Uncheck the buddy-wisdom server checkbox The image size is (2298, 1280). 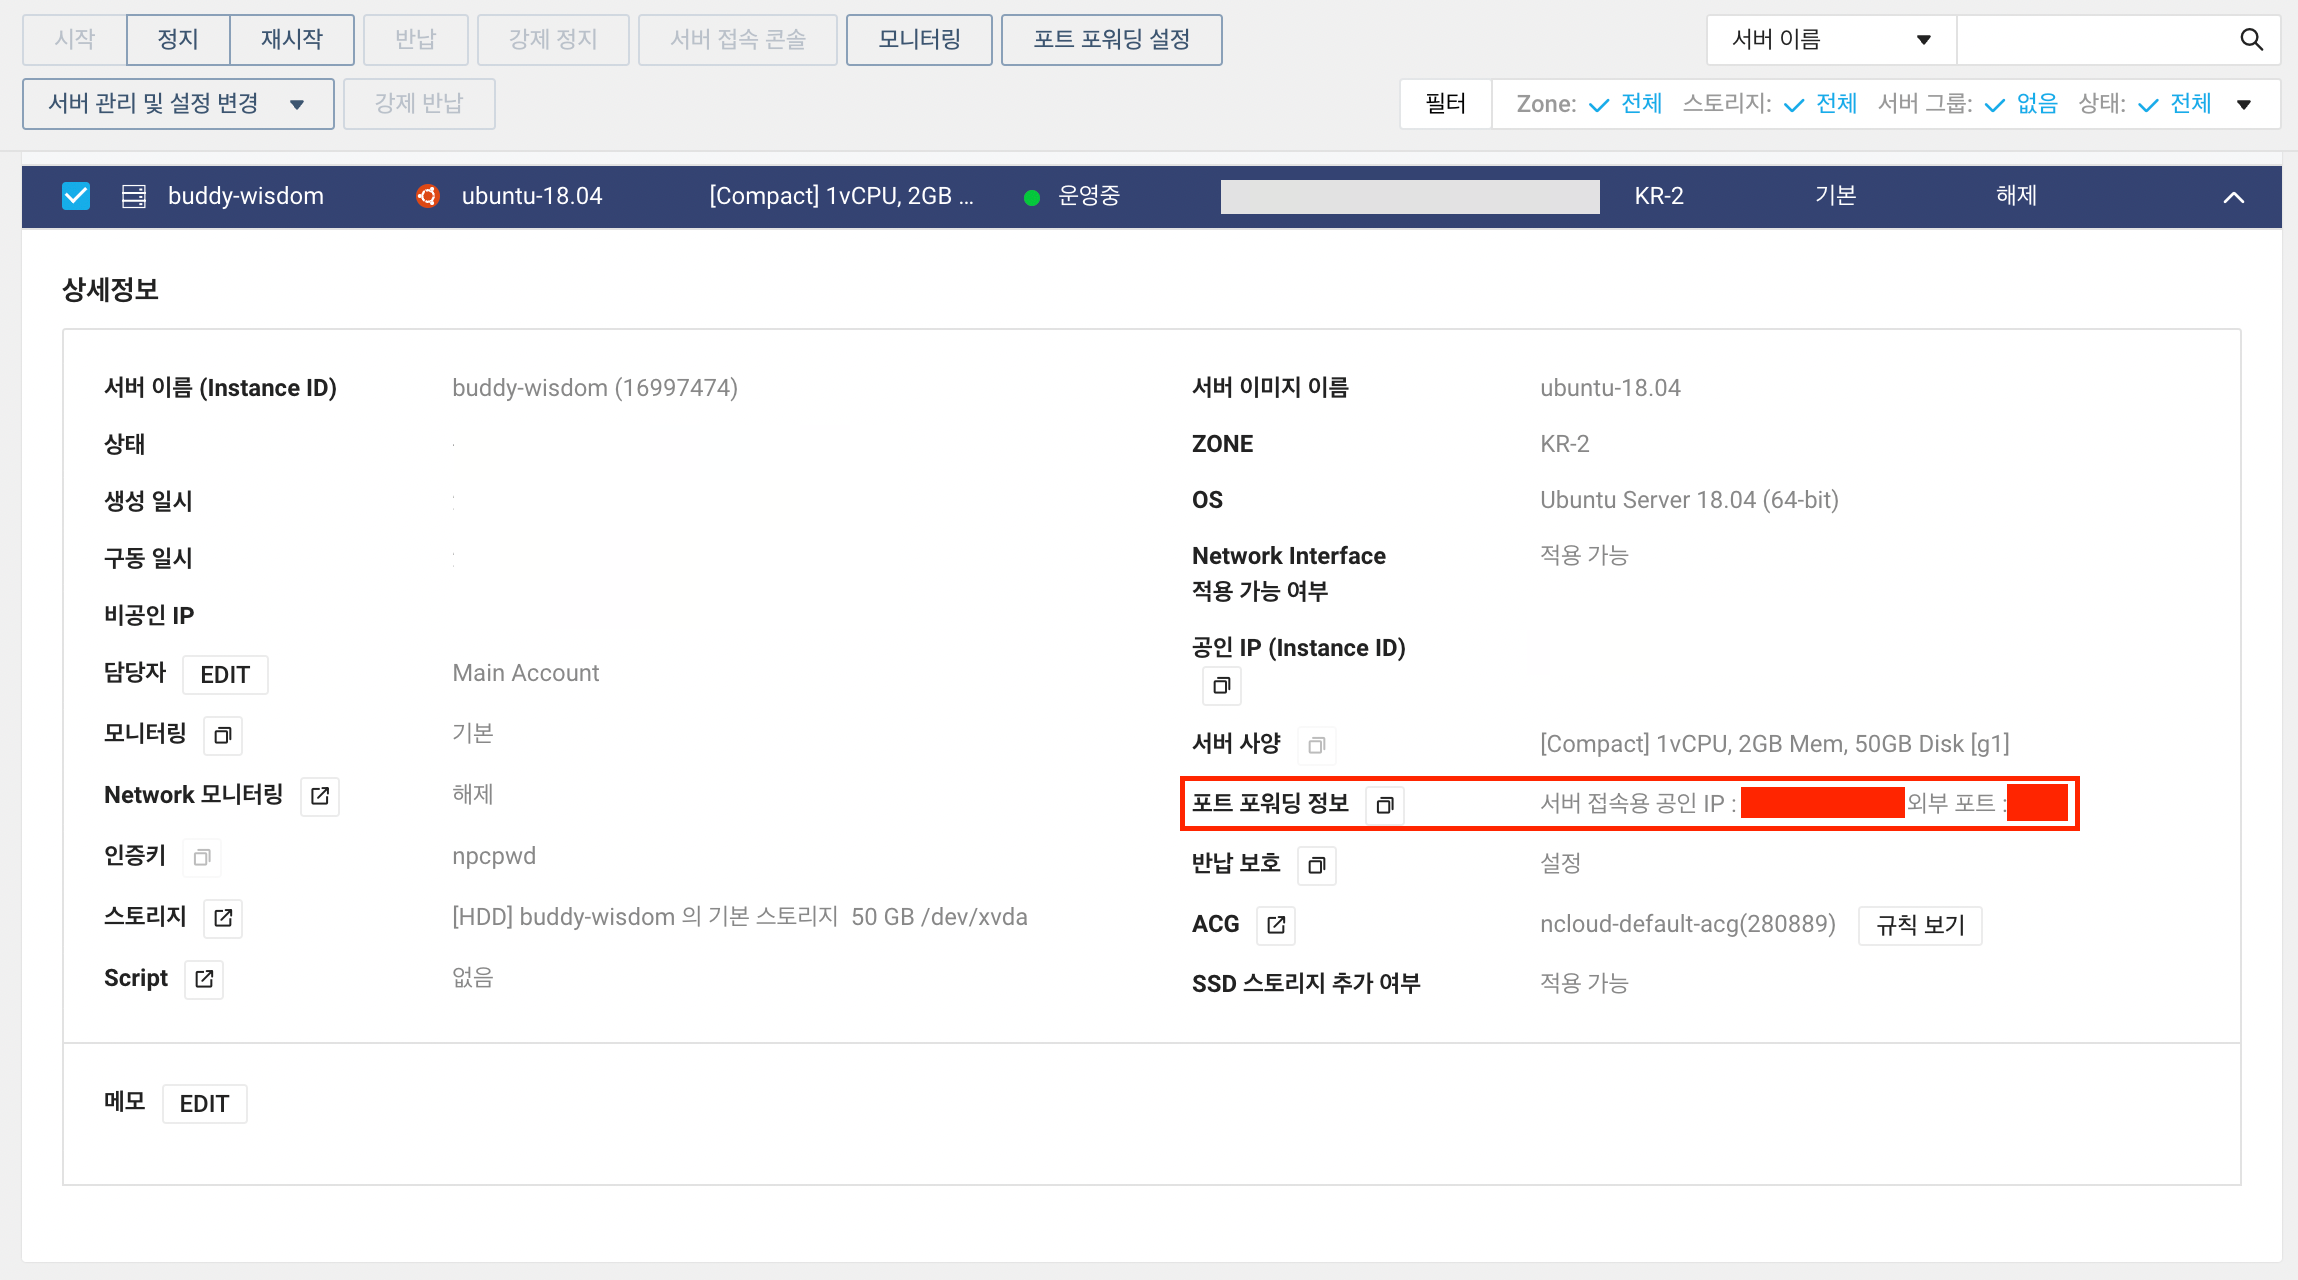(x=76, y=196)
